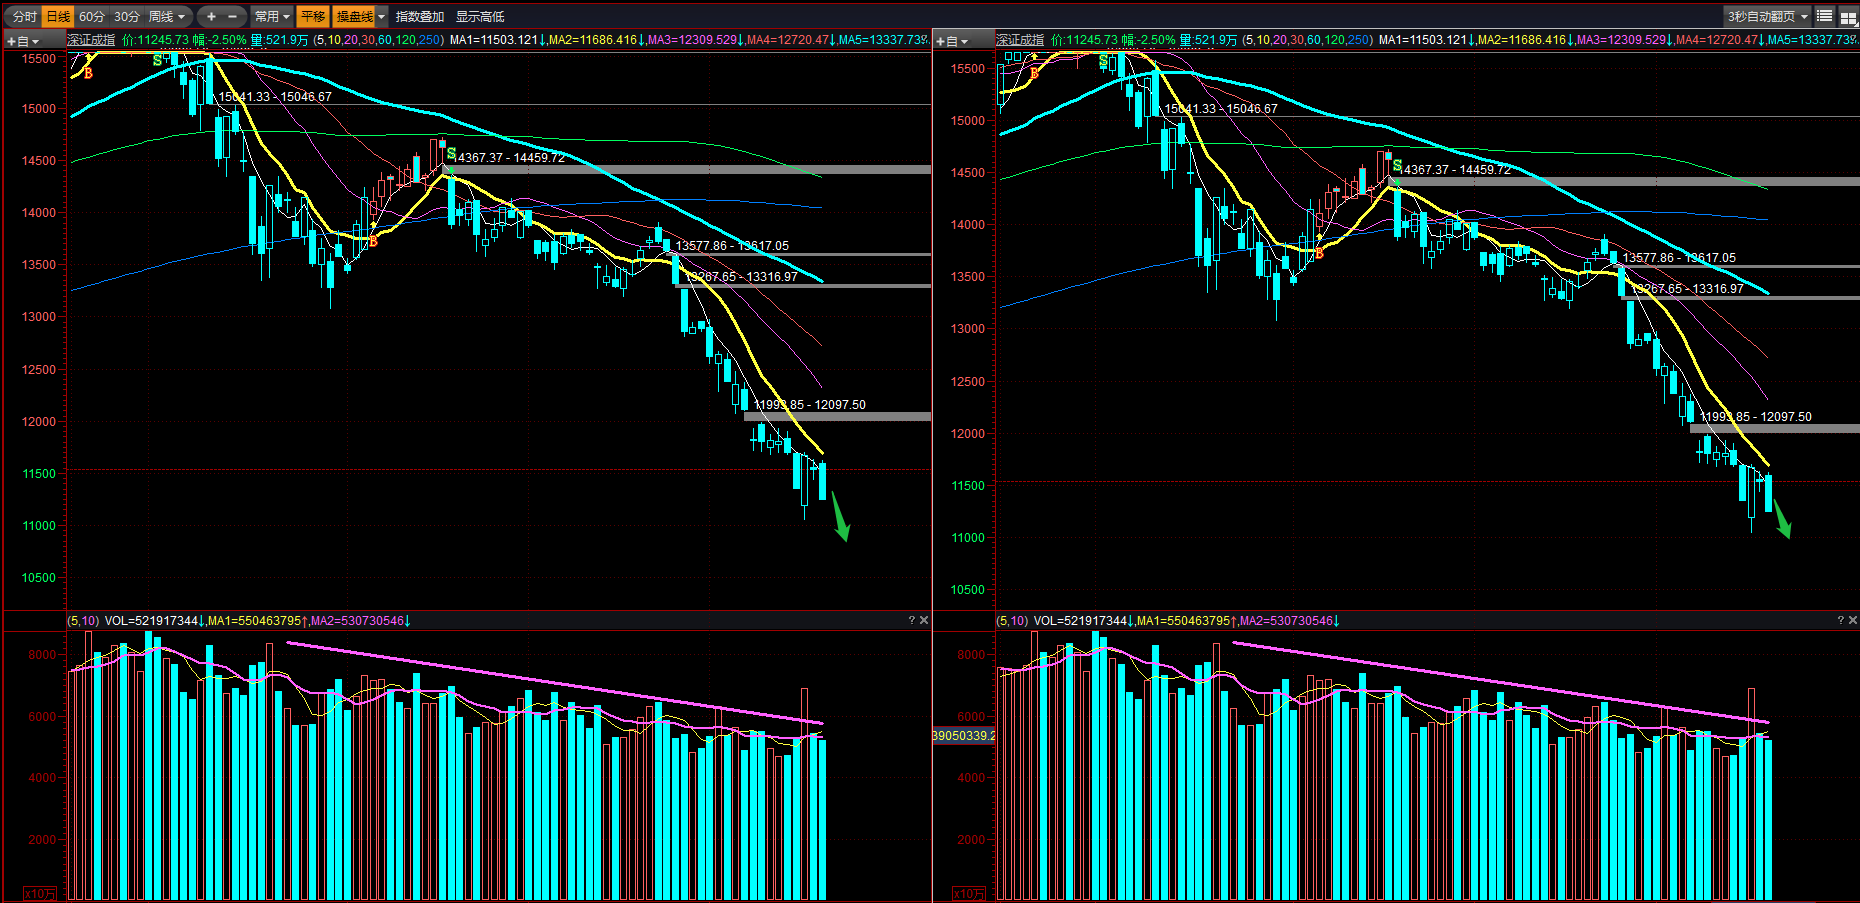Click MA1=11503.121 value in left chart header
This screenshot has width=1860, height=903.
[x=494, y=40]
